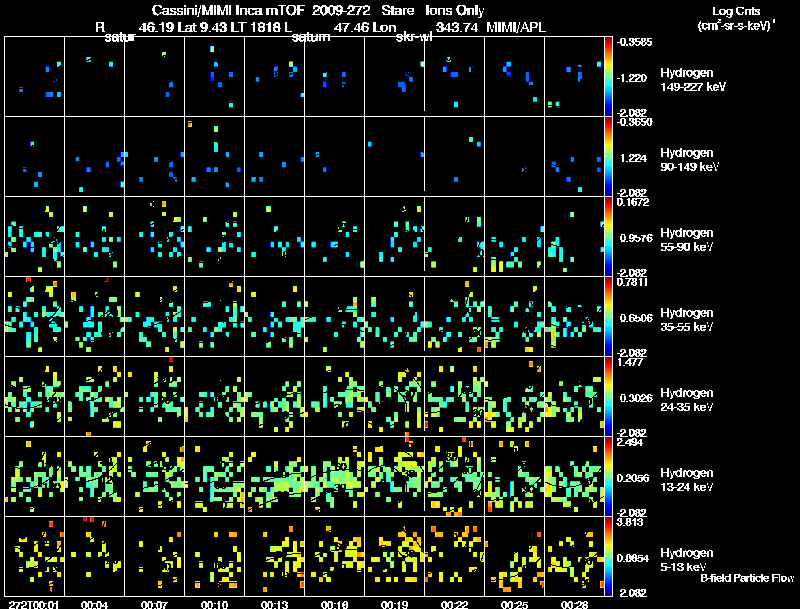The image size is (800, 609).
Task: Click the B-field Particle Flow caption
Action: pos(747,578)
